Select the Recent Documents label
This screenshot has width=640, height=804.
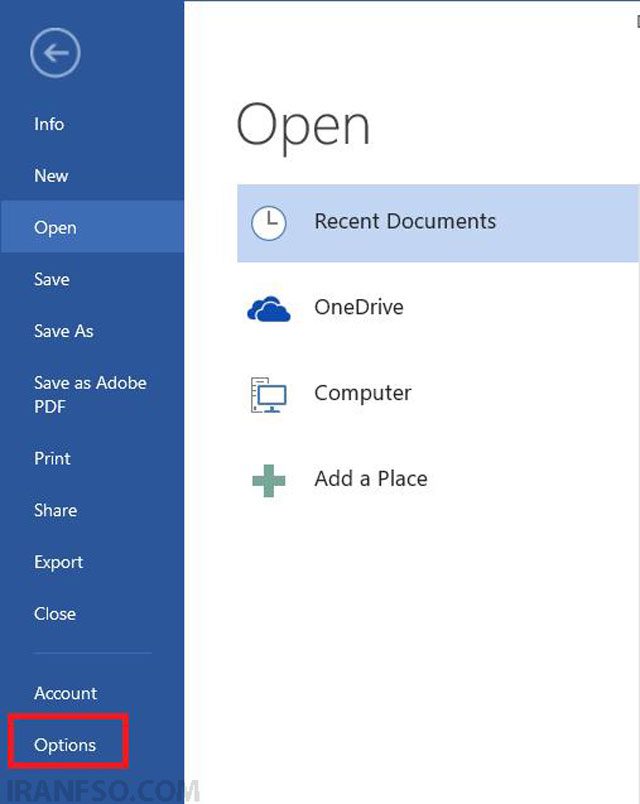405,222
